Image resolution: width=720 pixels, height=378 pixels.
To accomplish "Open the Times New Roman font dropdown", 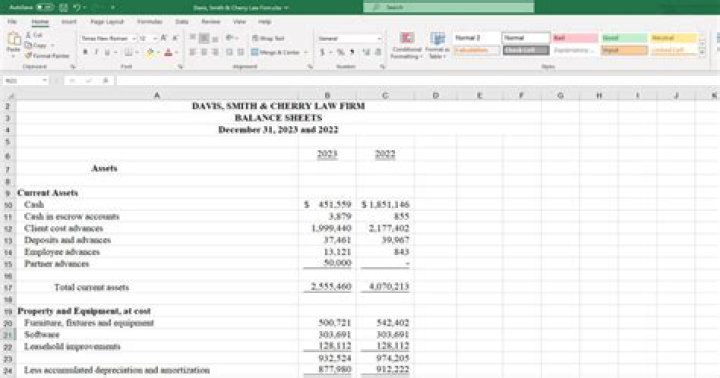I will click(x=134, y=39).
